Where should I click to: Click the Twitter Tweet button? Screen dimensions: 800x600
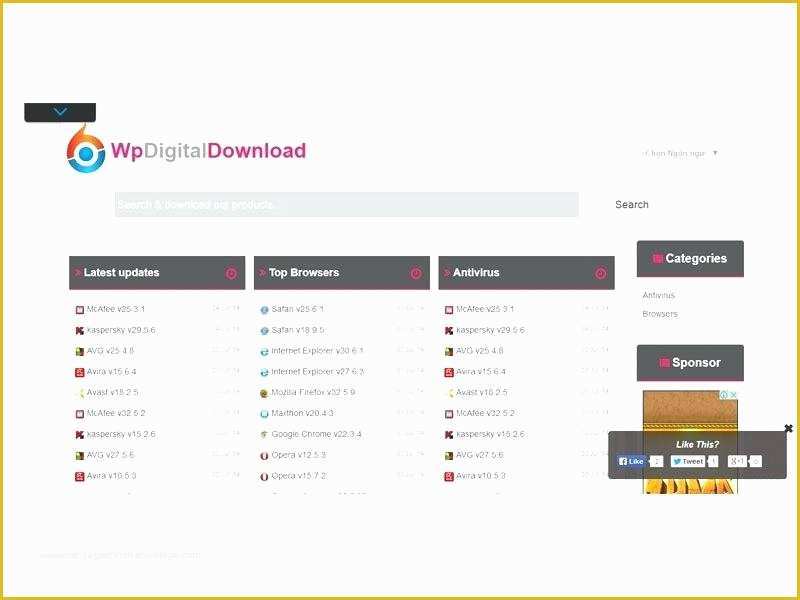pyautogui.click(x=688, y=461)
